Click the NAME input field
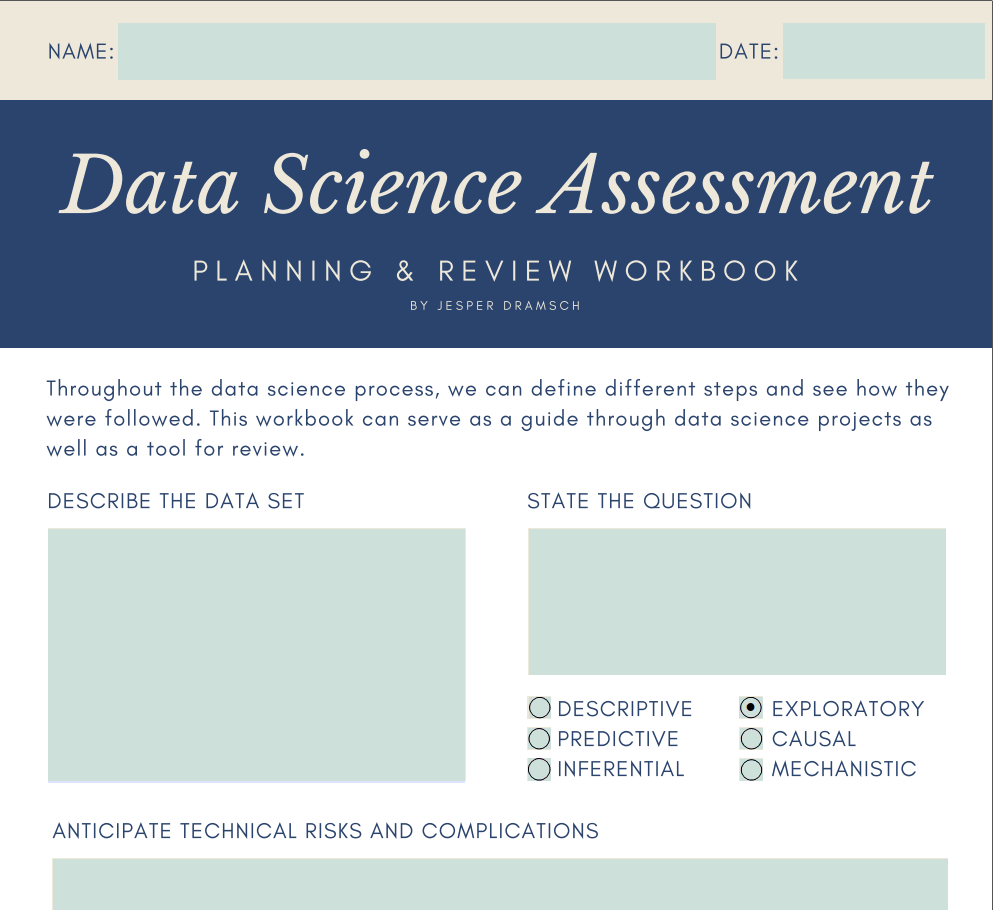The width and height of the screenshot is (993, 910). [x=417, y=51]
